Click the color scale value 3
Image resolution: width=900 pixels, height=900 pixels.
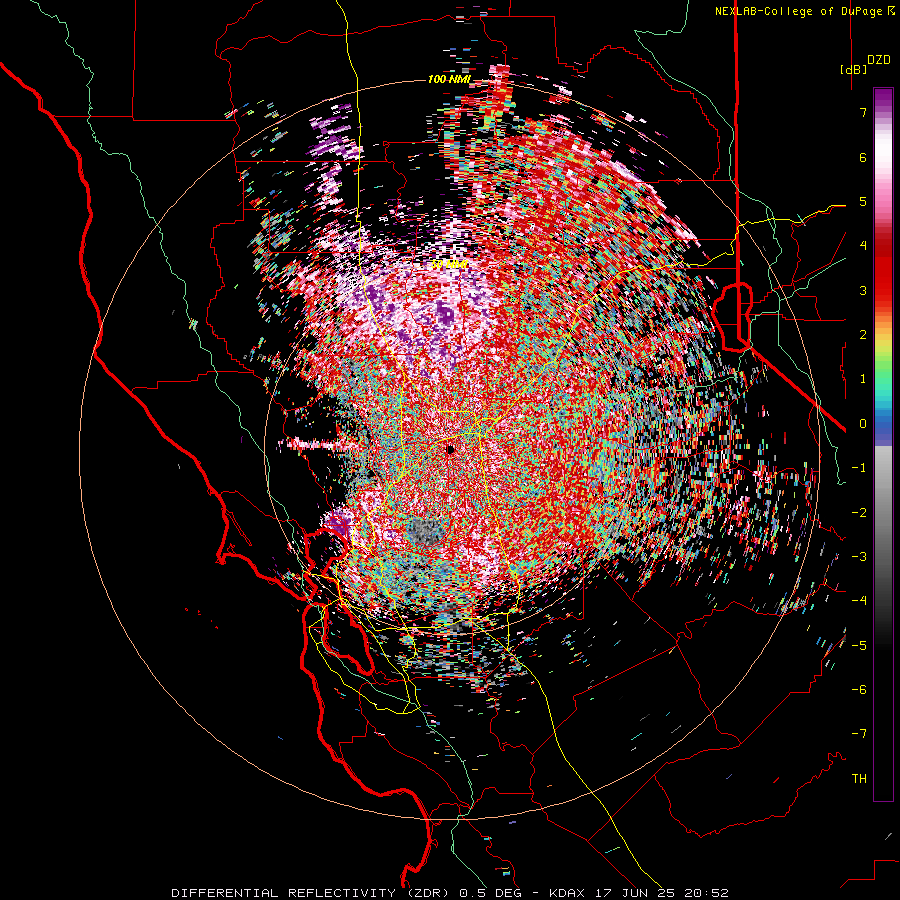coord(863,290)
